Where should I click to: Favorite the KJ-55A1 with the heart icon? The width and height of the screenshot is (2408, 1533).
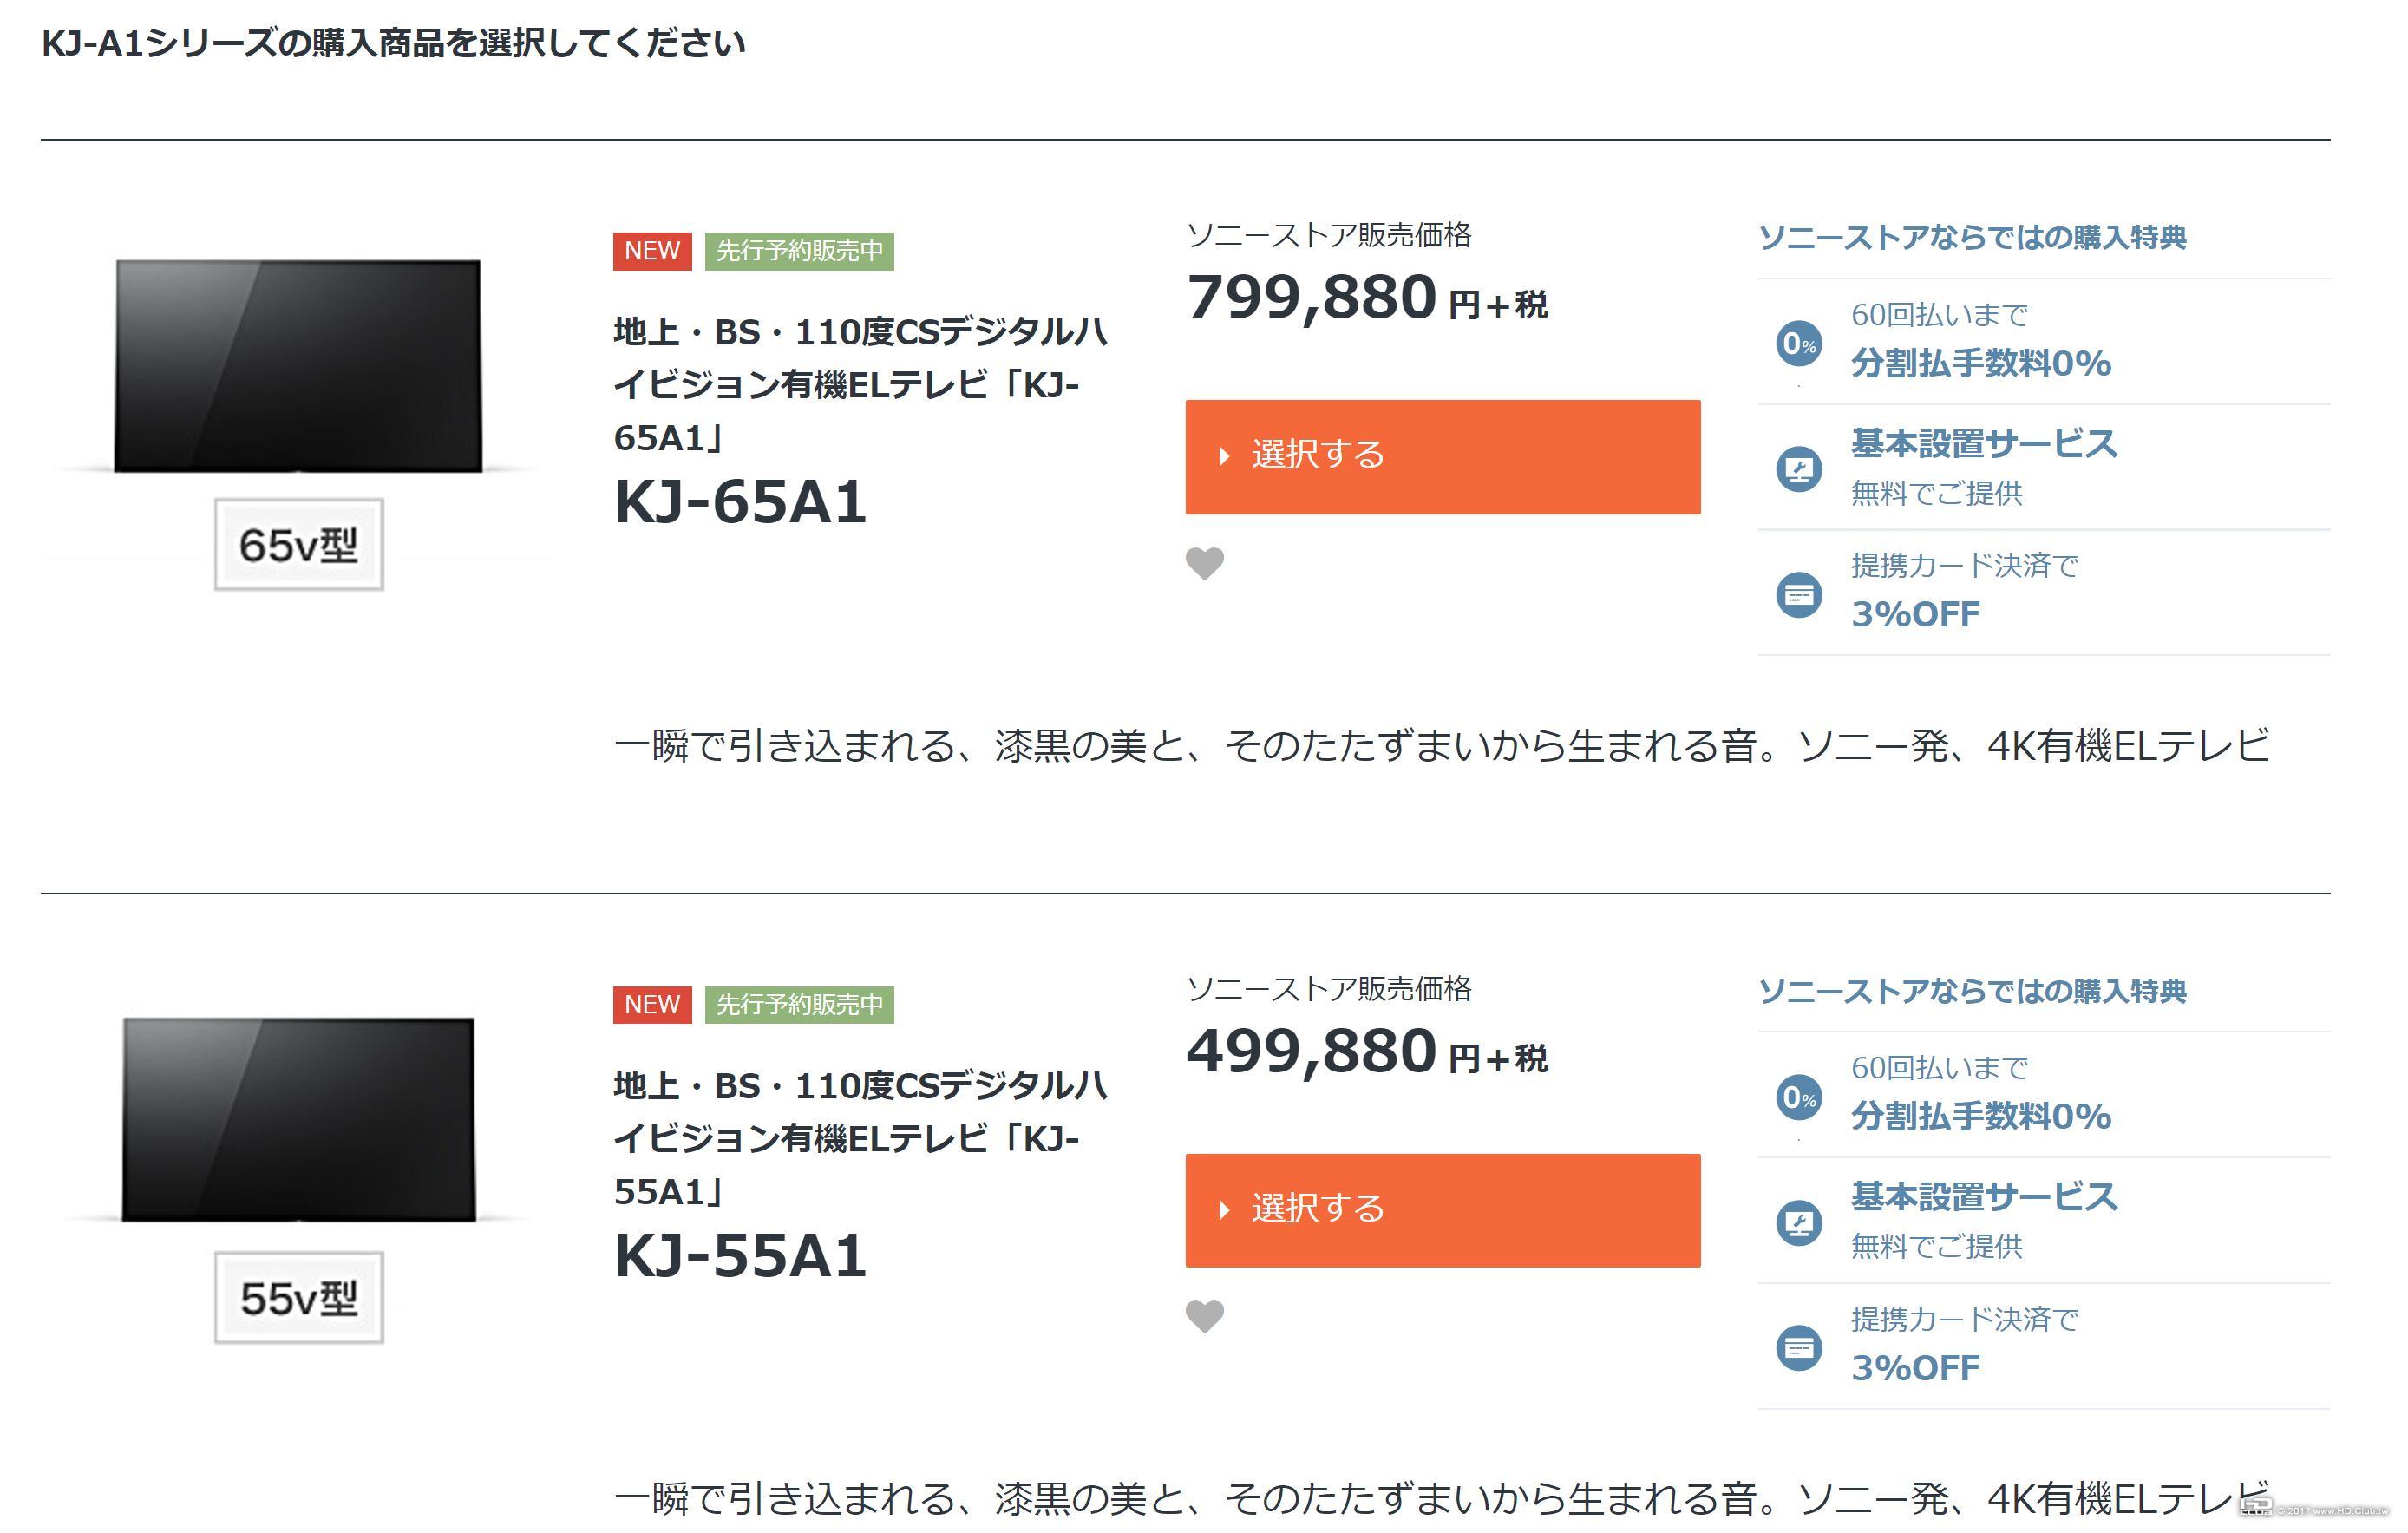pyautogui.click(x=1204, y=1316)
